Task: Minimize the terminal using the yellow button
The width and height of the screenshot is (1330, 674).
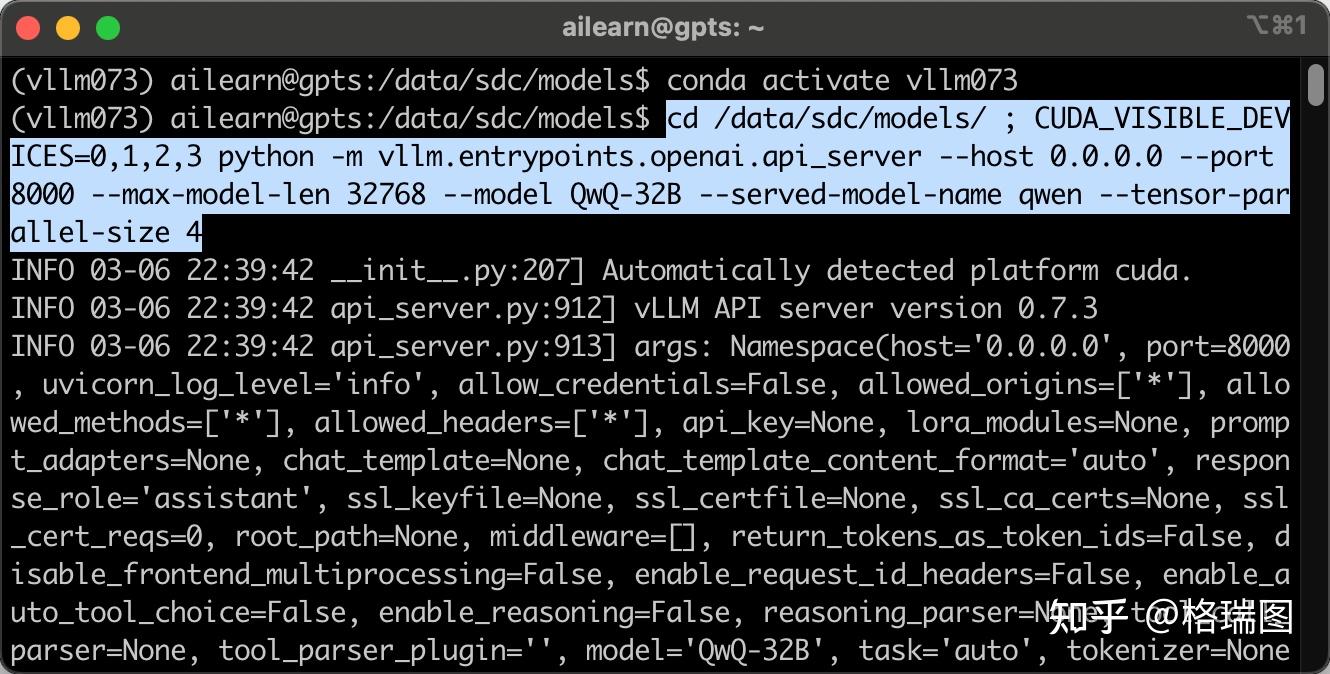Action: 68,28
